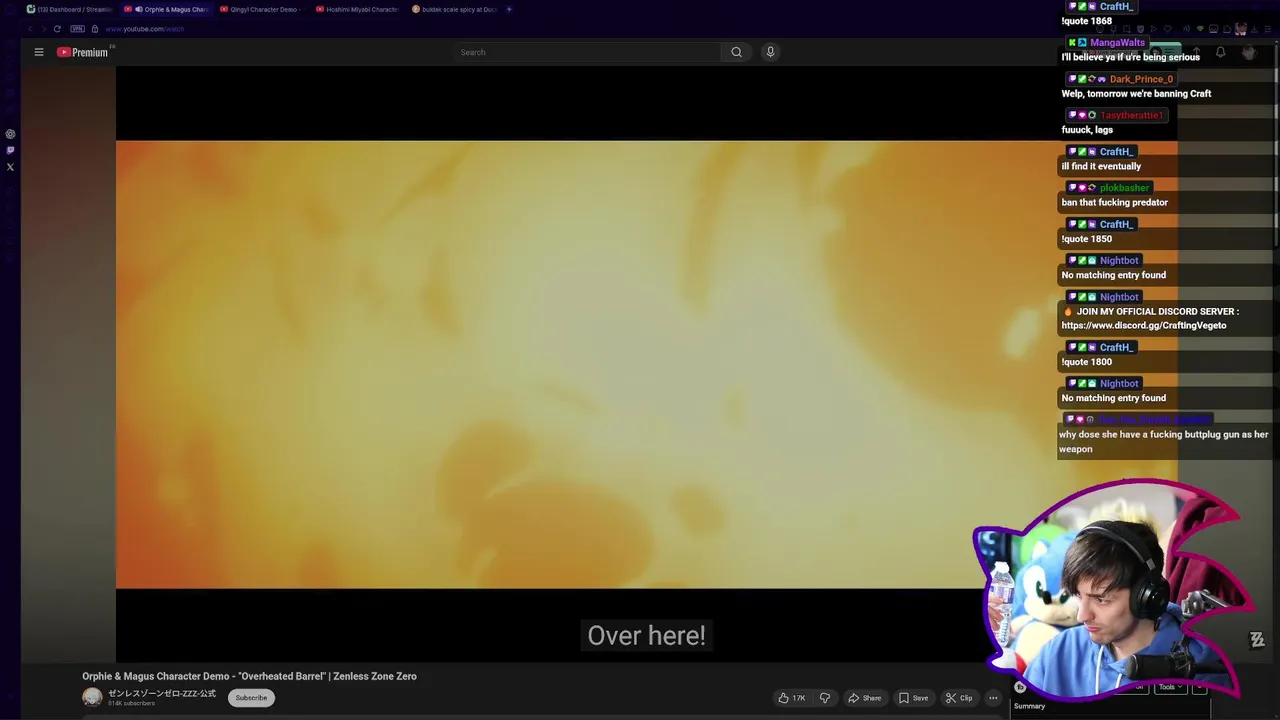Subscribe to the Zenless Zone Zero channel
Image resolution: width=1280 pixels, height=720 pixels.
tap(251, 698)
